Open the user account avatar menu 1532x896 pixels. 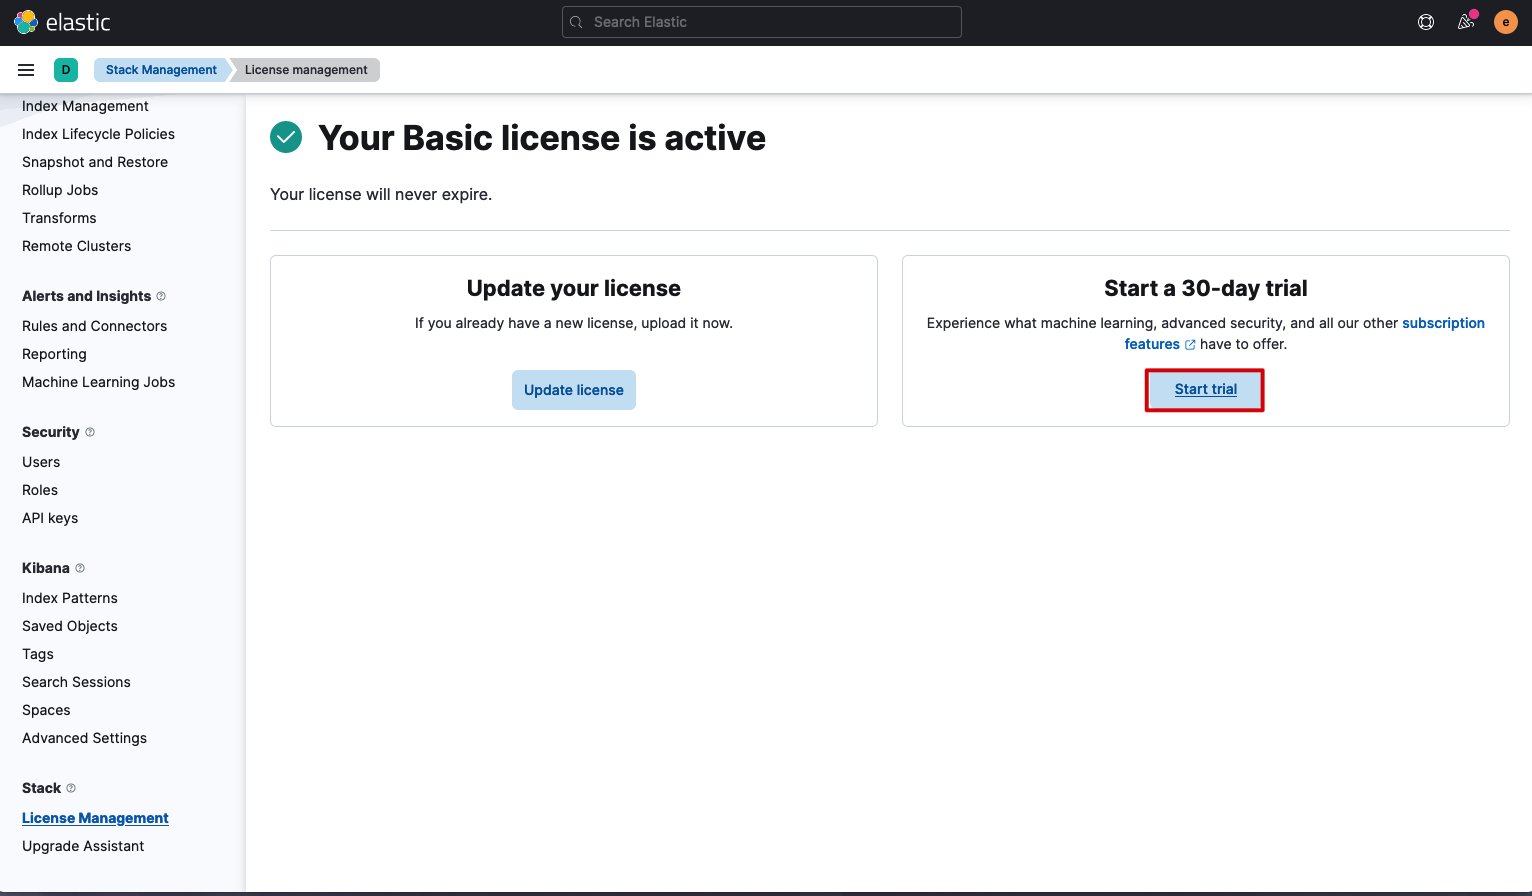coord(1506,22)
